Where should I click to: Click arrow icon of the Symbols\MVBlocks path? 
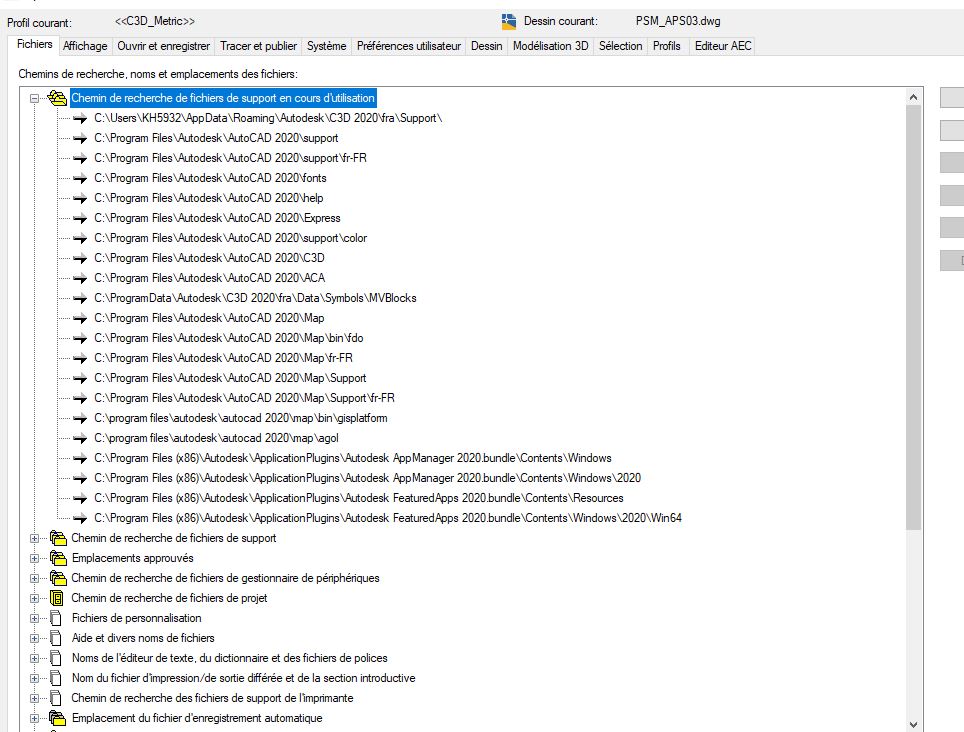(80, 298)
